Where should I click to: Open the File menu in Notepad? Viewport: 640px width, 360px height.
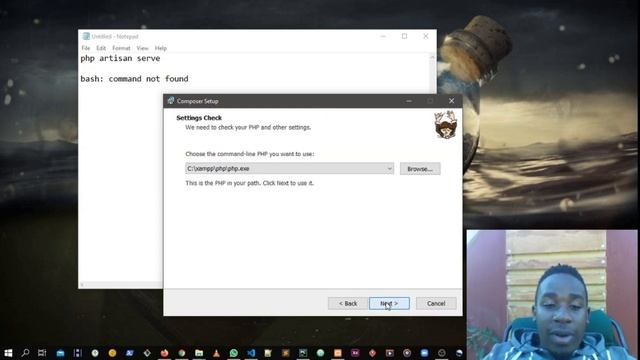86,48
